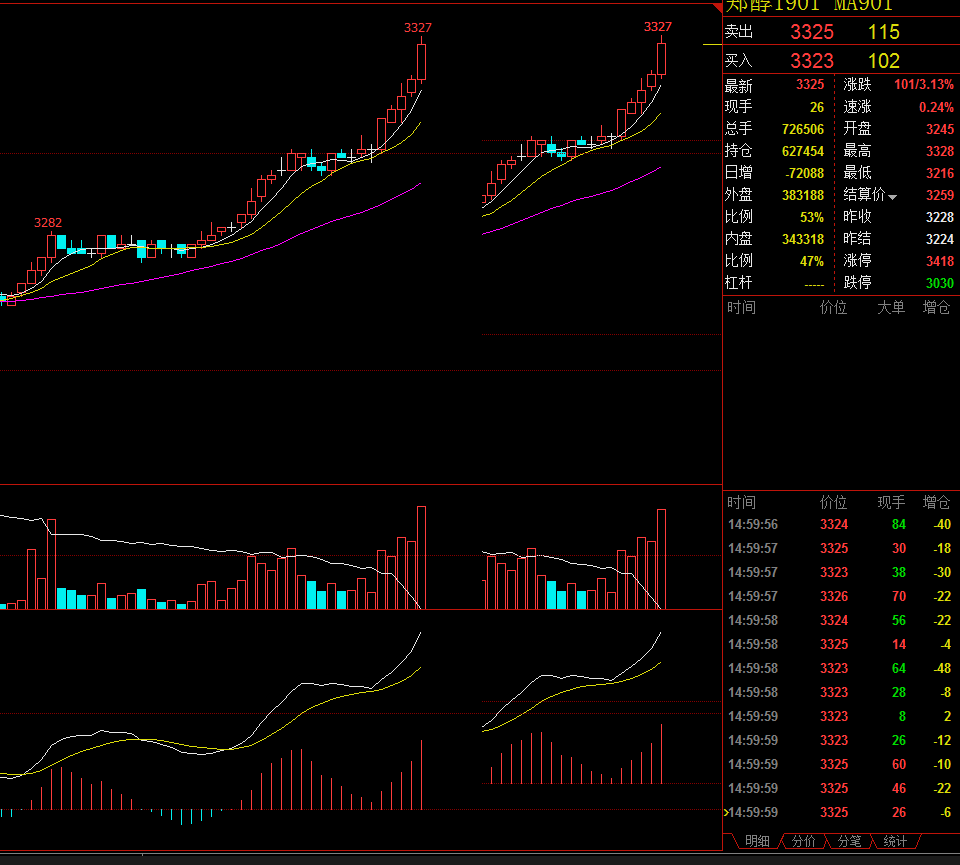Switch to the 明细 tab
The width and height of the screenshot is (960, 865).
(x=757, y=842)
